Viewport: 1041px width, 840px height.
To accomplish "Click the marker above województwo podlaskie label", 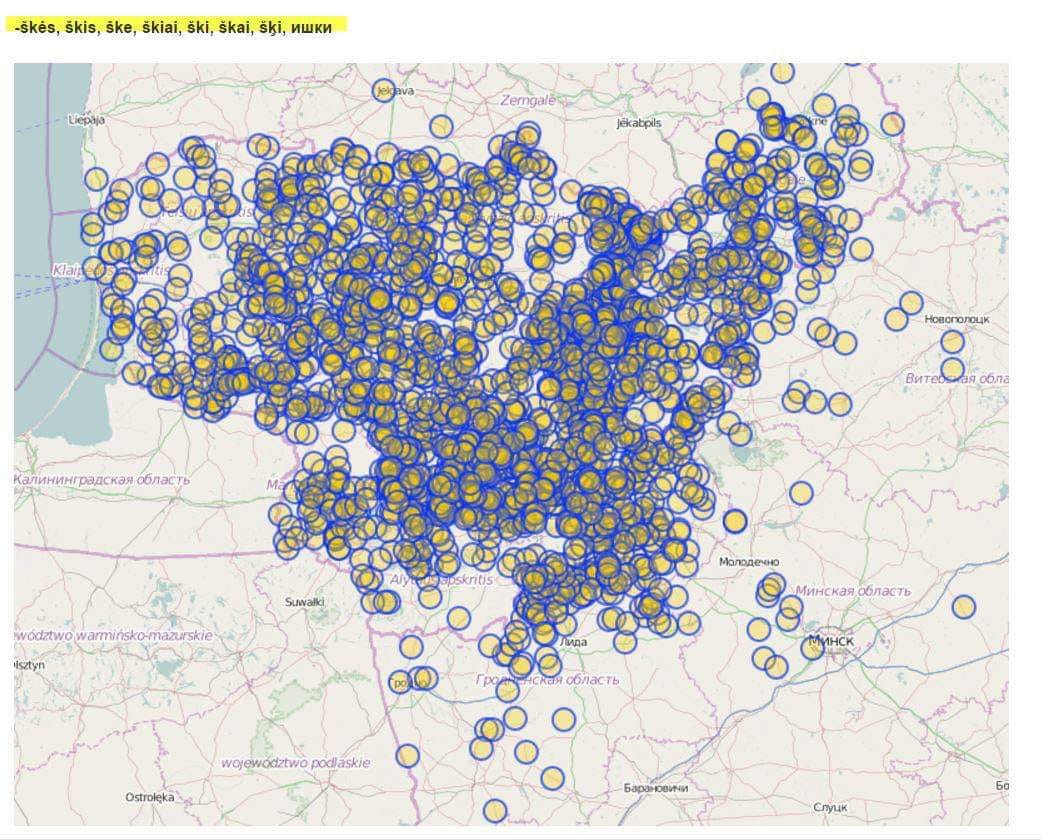I will tap(407, 755).
